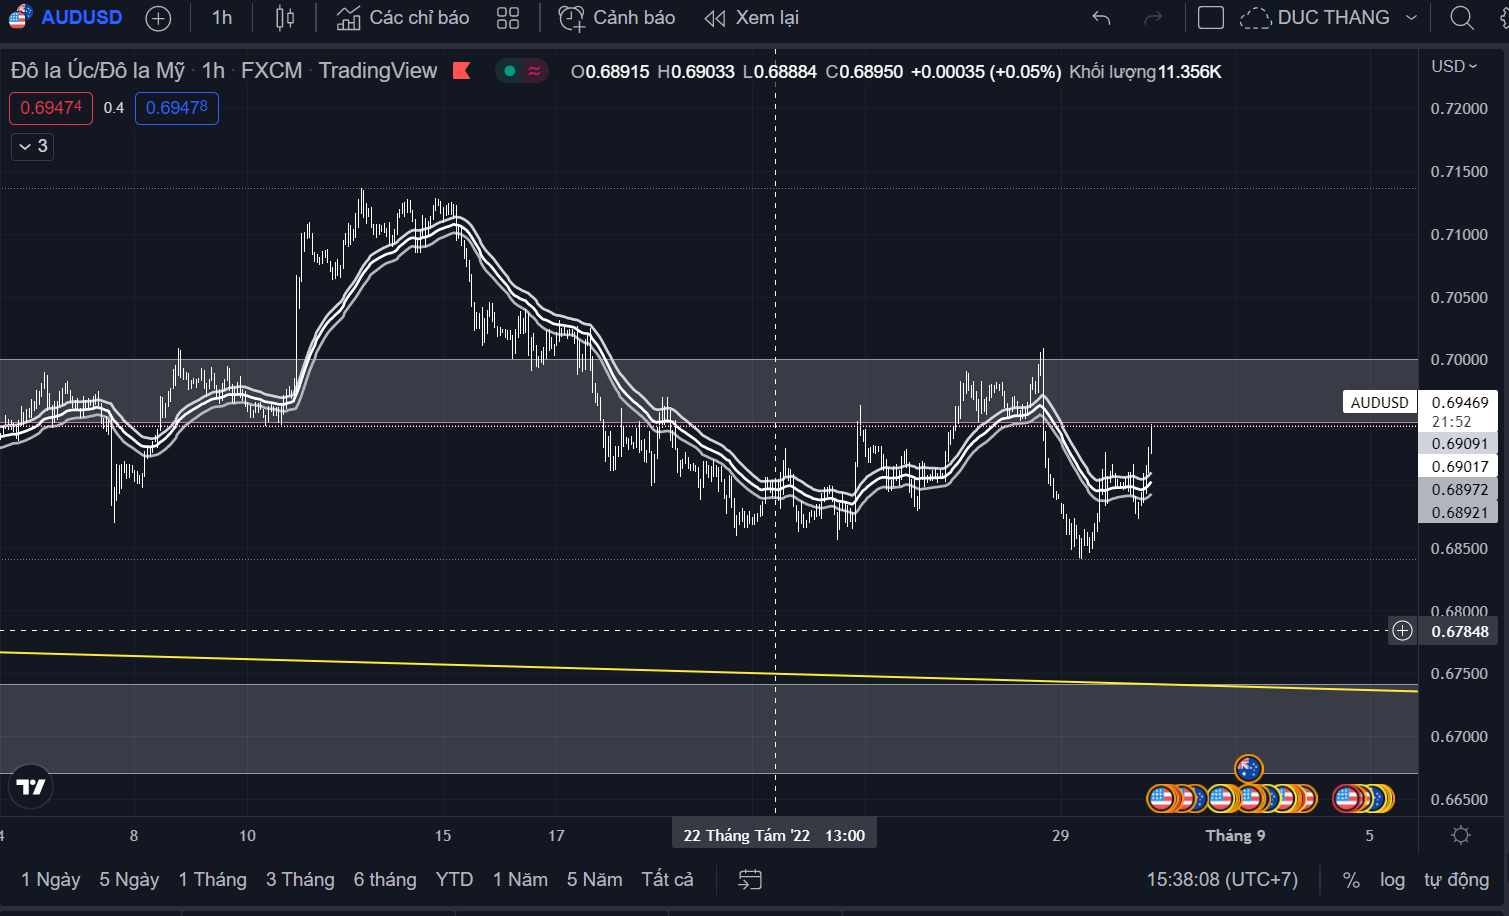Expand the arrow next to DUC THANG
Screen dimensions: 1509x916
tap(1411, 18)
